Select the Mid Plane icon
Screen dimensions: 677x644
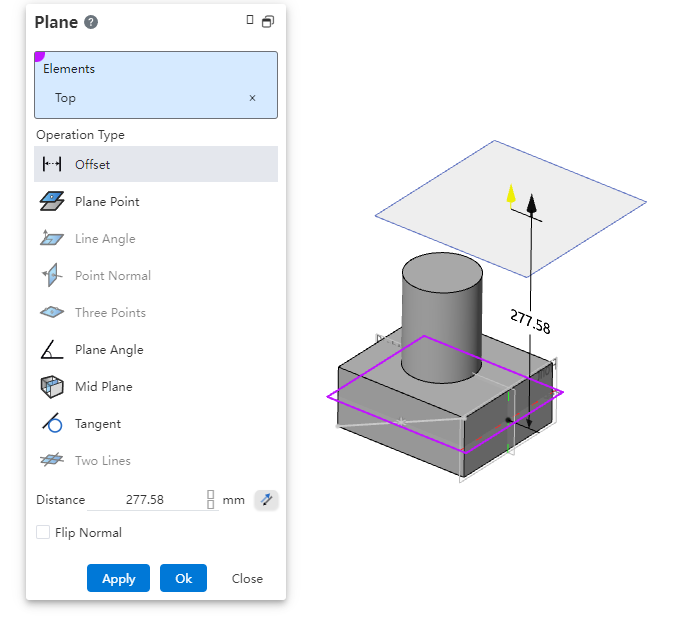point(52,386)
